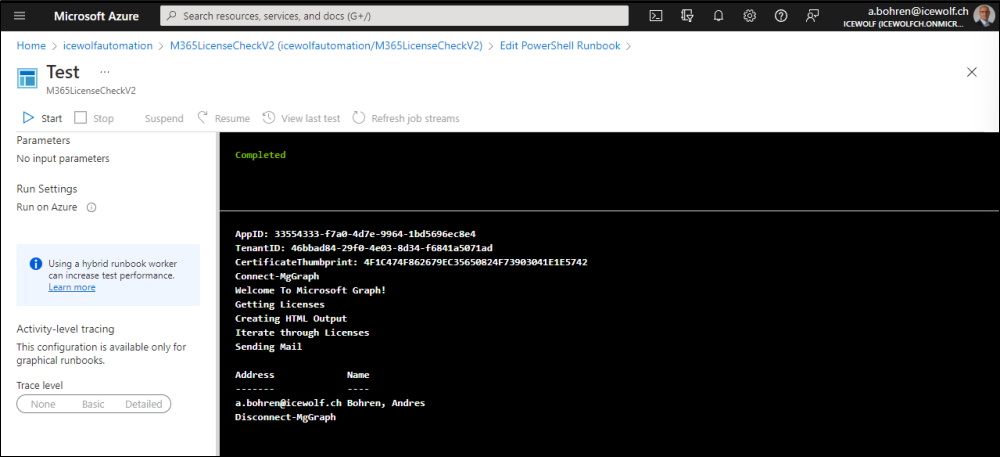1000x457 pixels.
Task: Click the Learn more link
Action: 72,287
